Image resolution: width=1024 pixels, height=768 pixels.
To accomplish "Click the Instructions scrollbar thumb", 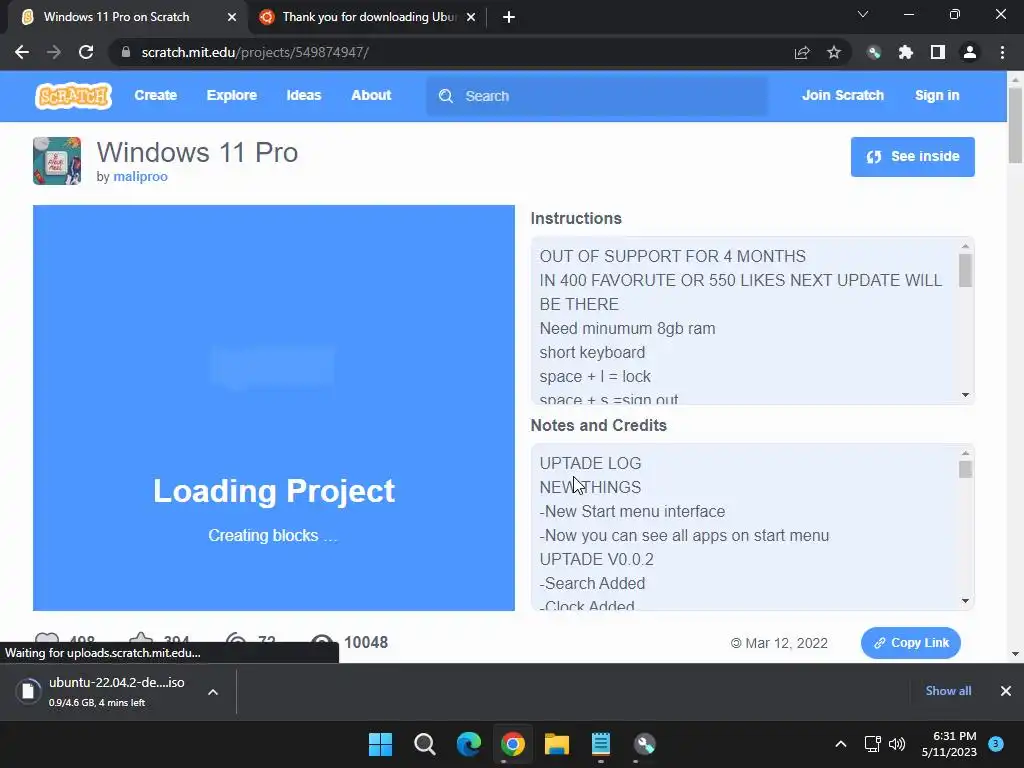I will click(x=965, y=270).
